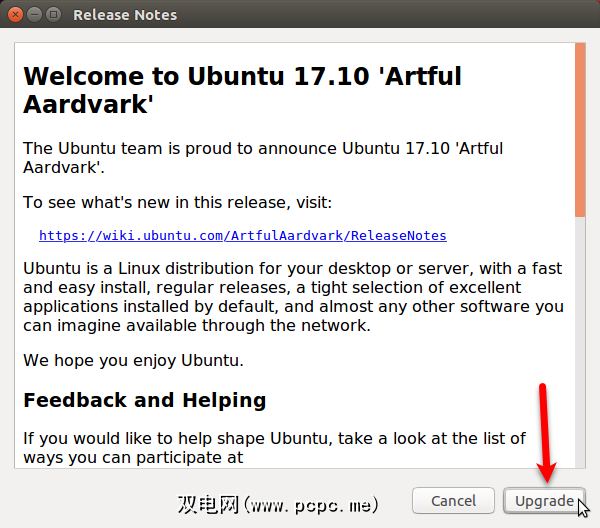The height and width of the screenshot is (528, 600).
Task: Start the upgrade with Upgrade button
Action: (544, 500)
